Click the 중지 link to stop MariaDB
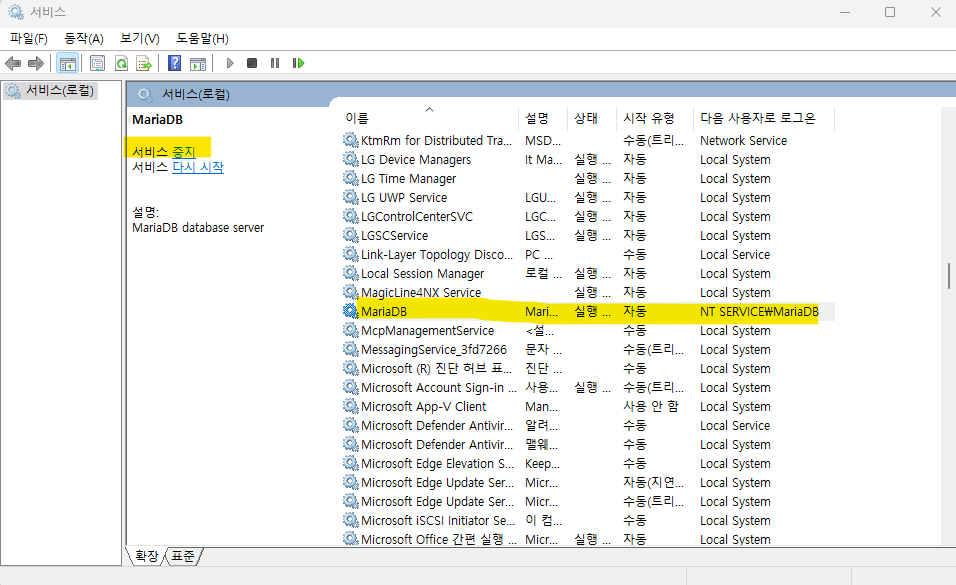 184,151
